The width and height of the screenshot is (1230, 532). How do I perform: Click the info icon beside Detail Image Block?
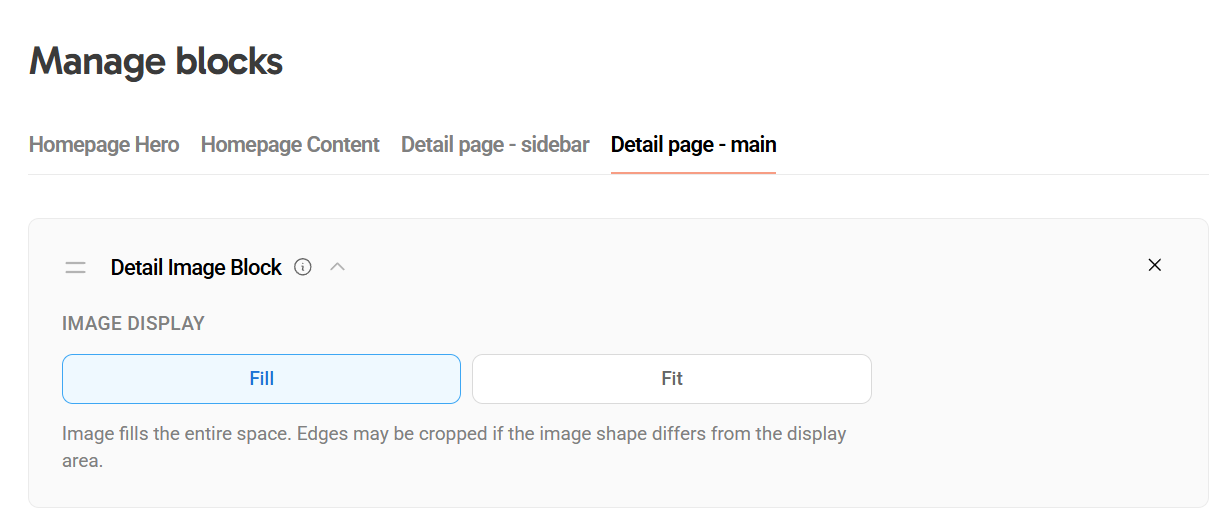tap(303, 267)
